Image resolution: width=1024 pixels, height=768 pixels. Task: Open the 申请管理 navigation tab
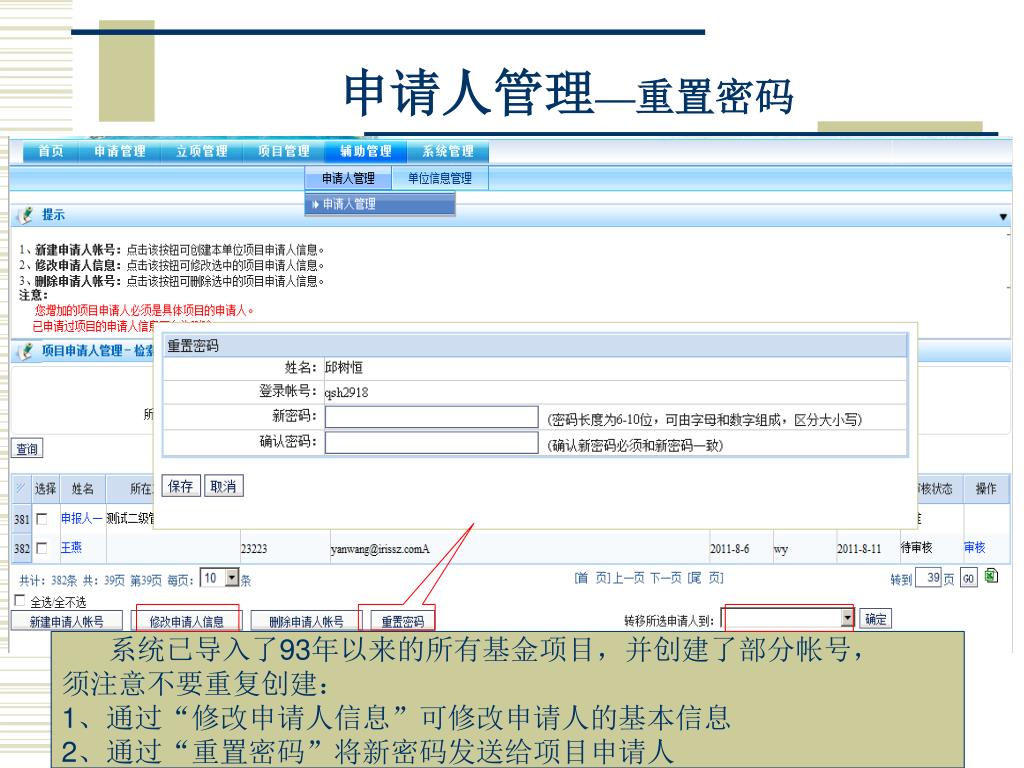click(x=120, y=152)
